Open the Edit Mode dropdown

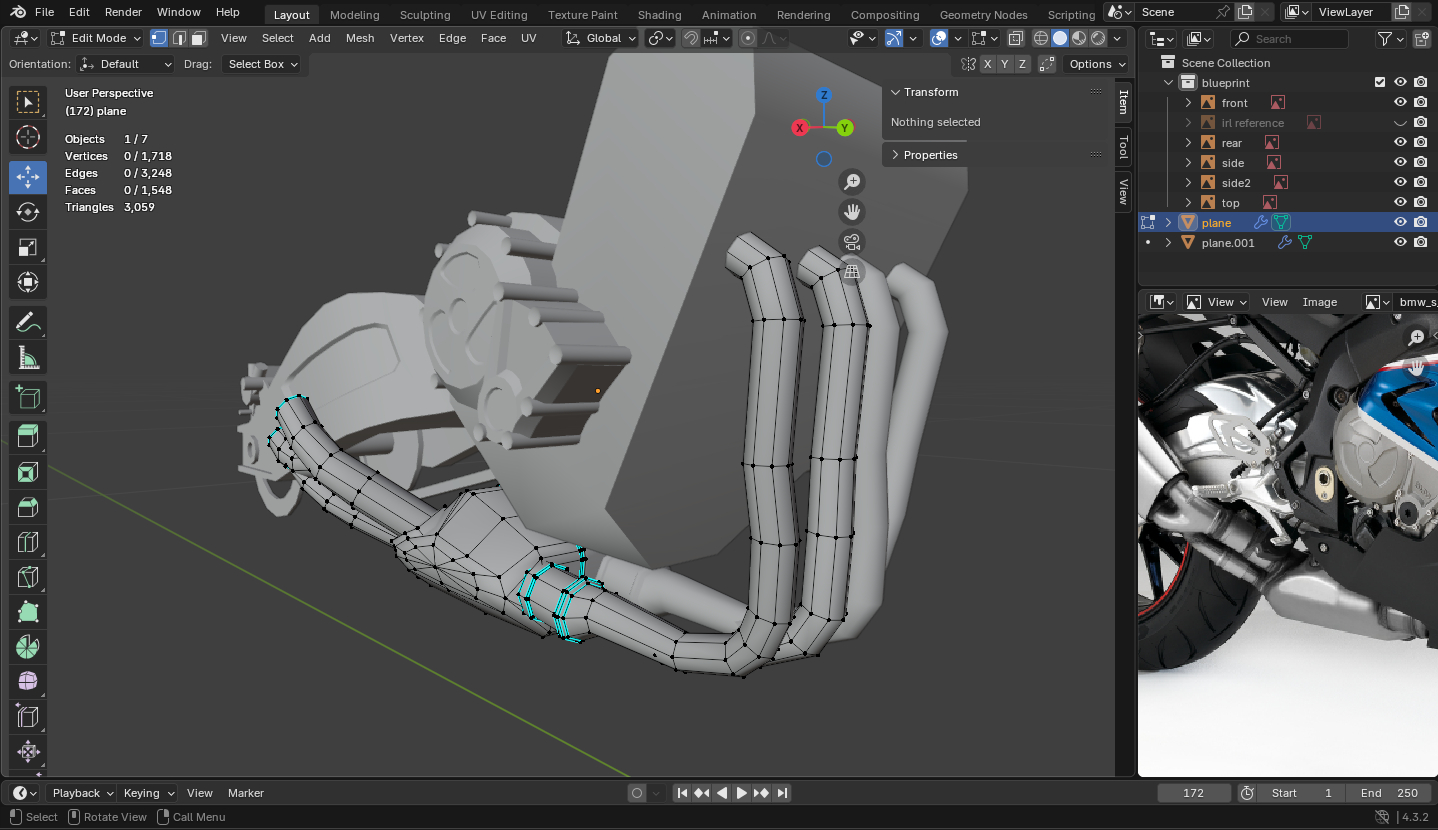click(97, 38)
